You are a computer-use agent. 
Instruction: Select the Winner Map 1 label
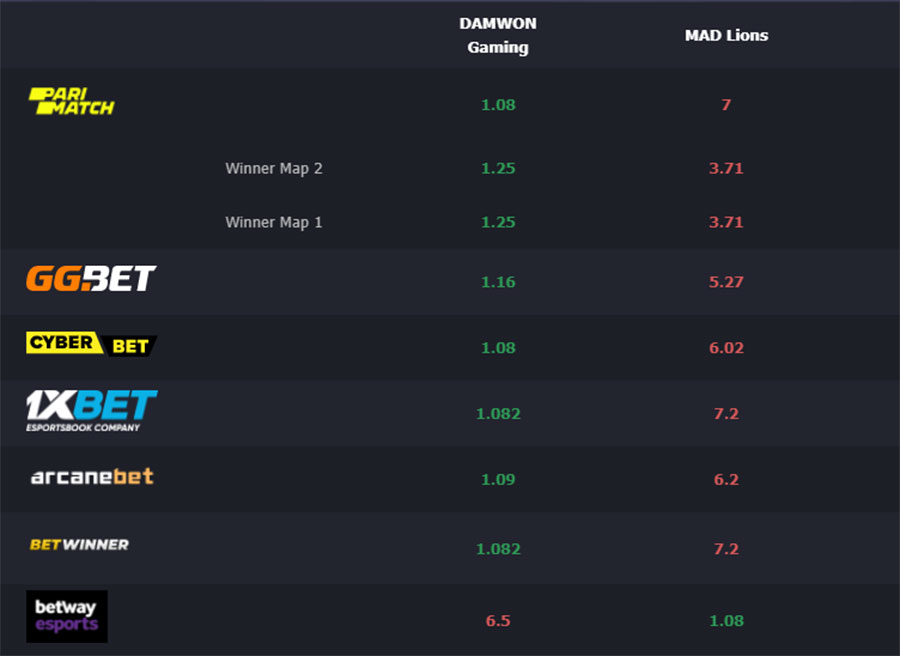coord(274,222)
